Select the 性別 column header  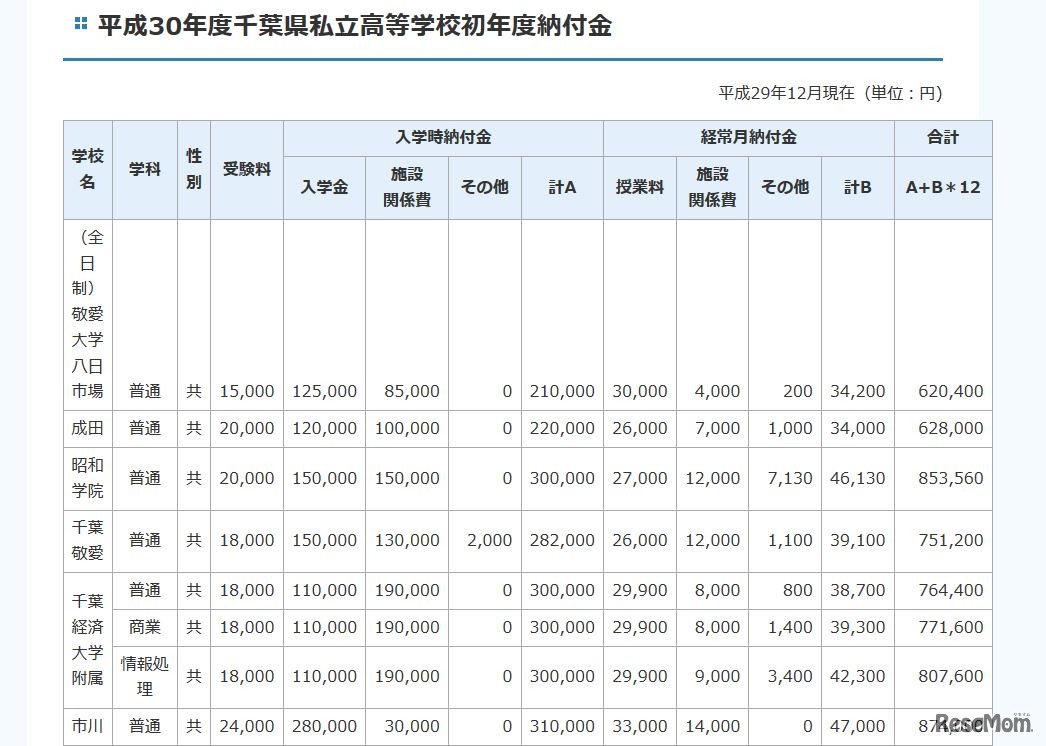[x=193, y=169]
